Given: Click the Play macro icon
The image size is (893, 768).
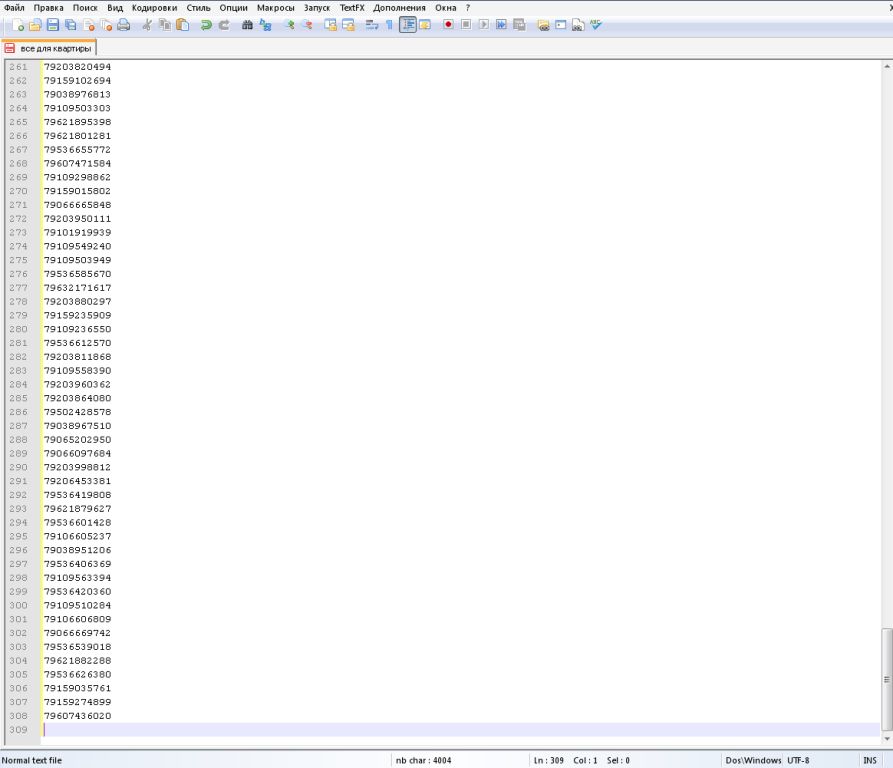Looking at the screenshot, I should click(484, 24).
